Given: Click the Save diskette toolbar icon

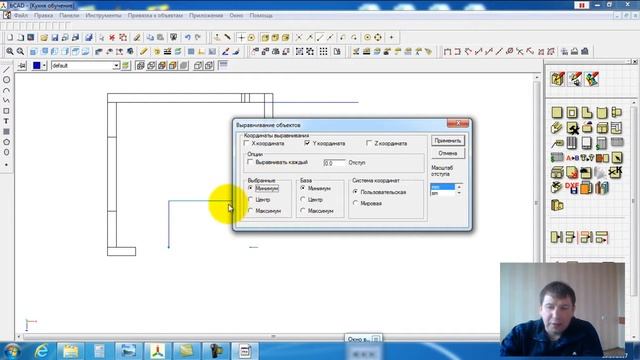Looking at the screenshot, I should 54,38.
